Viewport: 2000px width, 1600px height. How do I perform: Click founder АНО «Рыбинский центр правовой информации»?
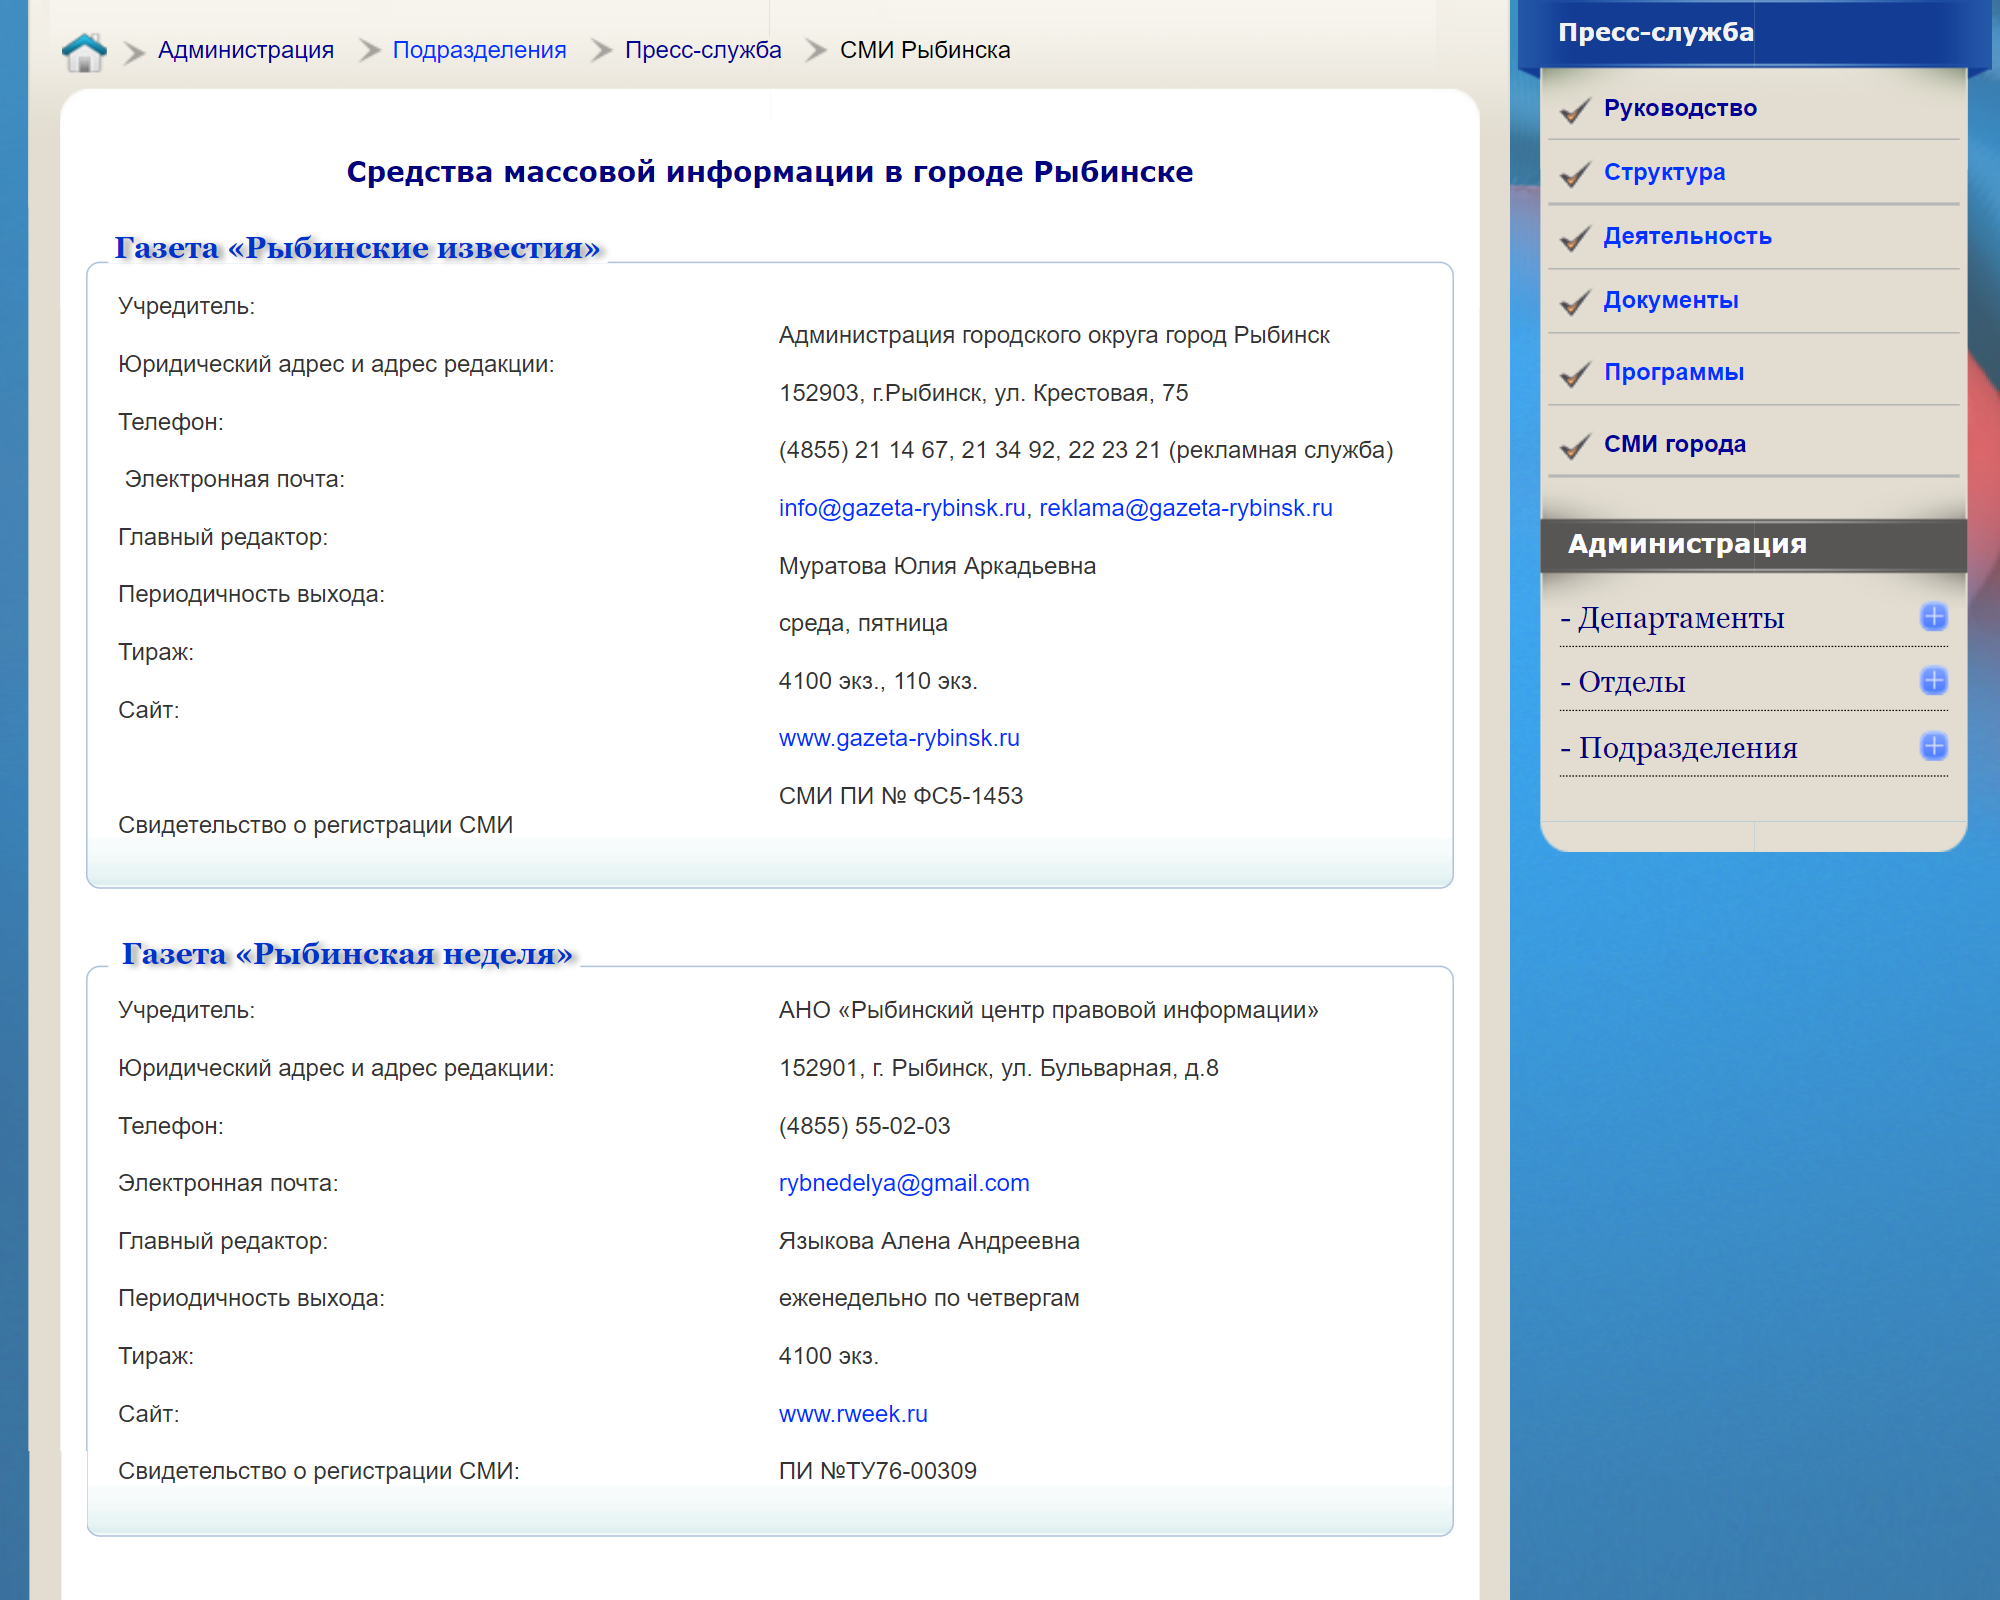pyautogui.click(x=1049, y=1010)
